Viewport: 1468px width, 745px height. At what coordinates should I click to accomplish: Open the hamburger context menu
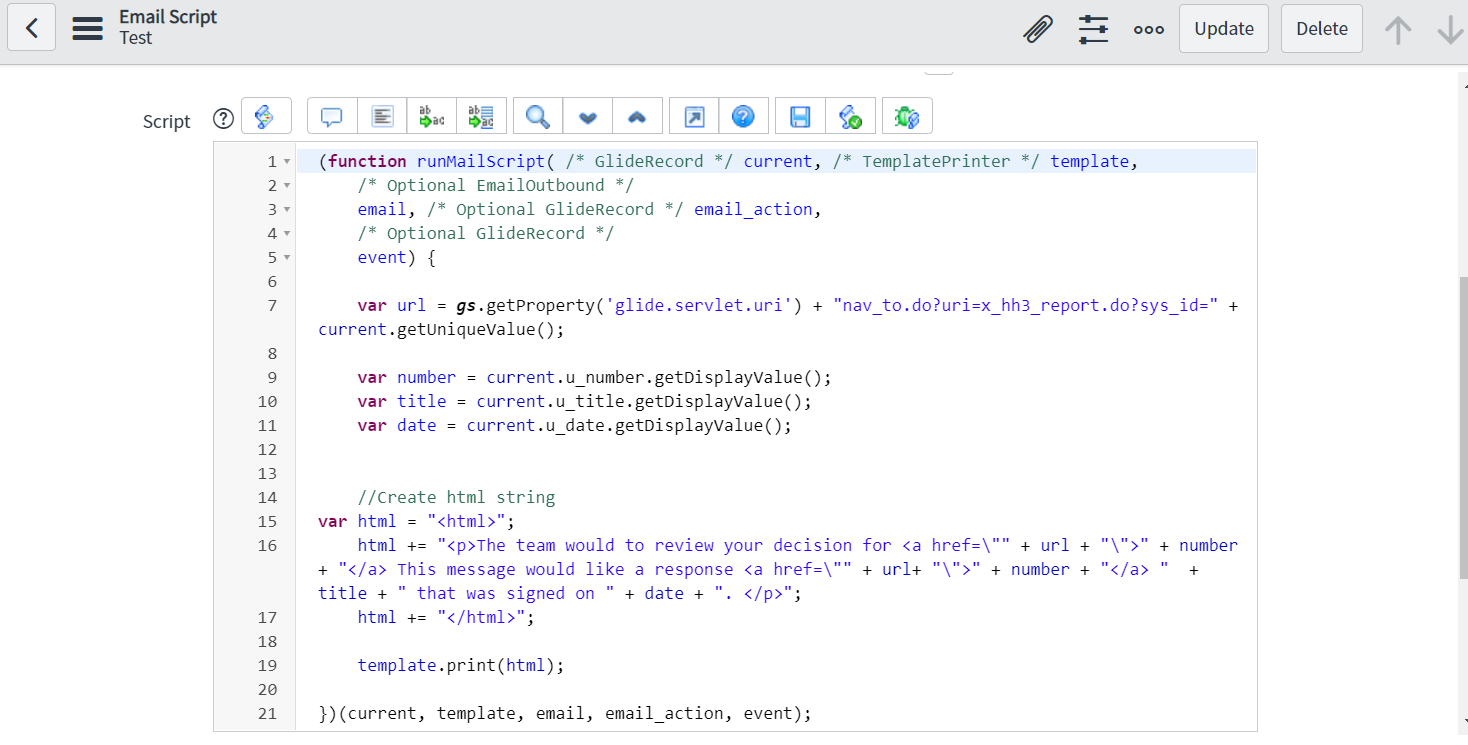coord(88,28)
